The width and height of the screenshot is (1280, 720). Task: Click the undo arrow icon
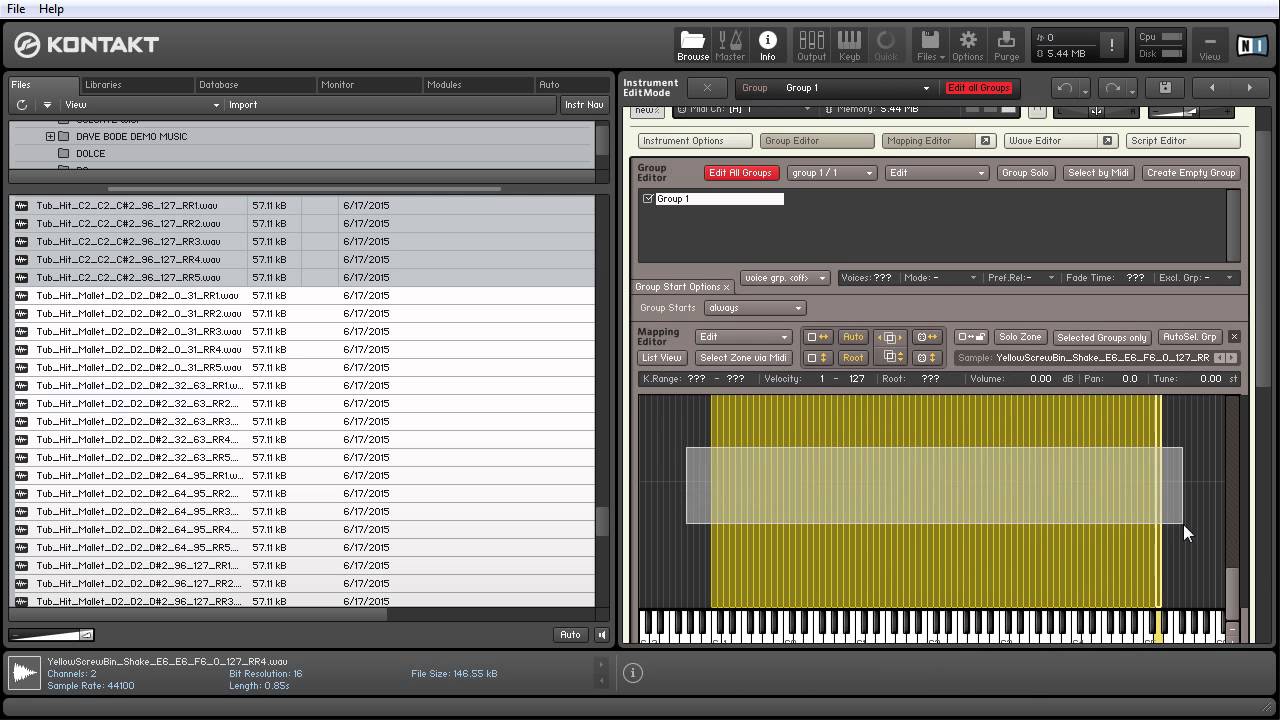coord(1065,88)
